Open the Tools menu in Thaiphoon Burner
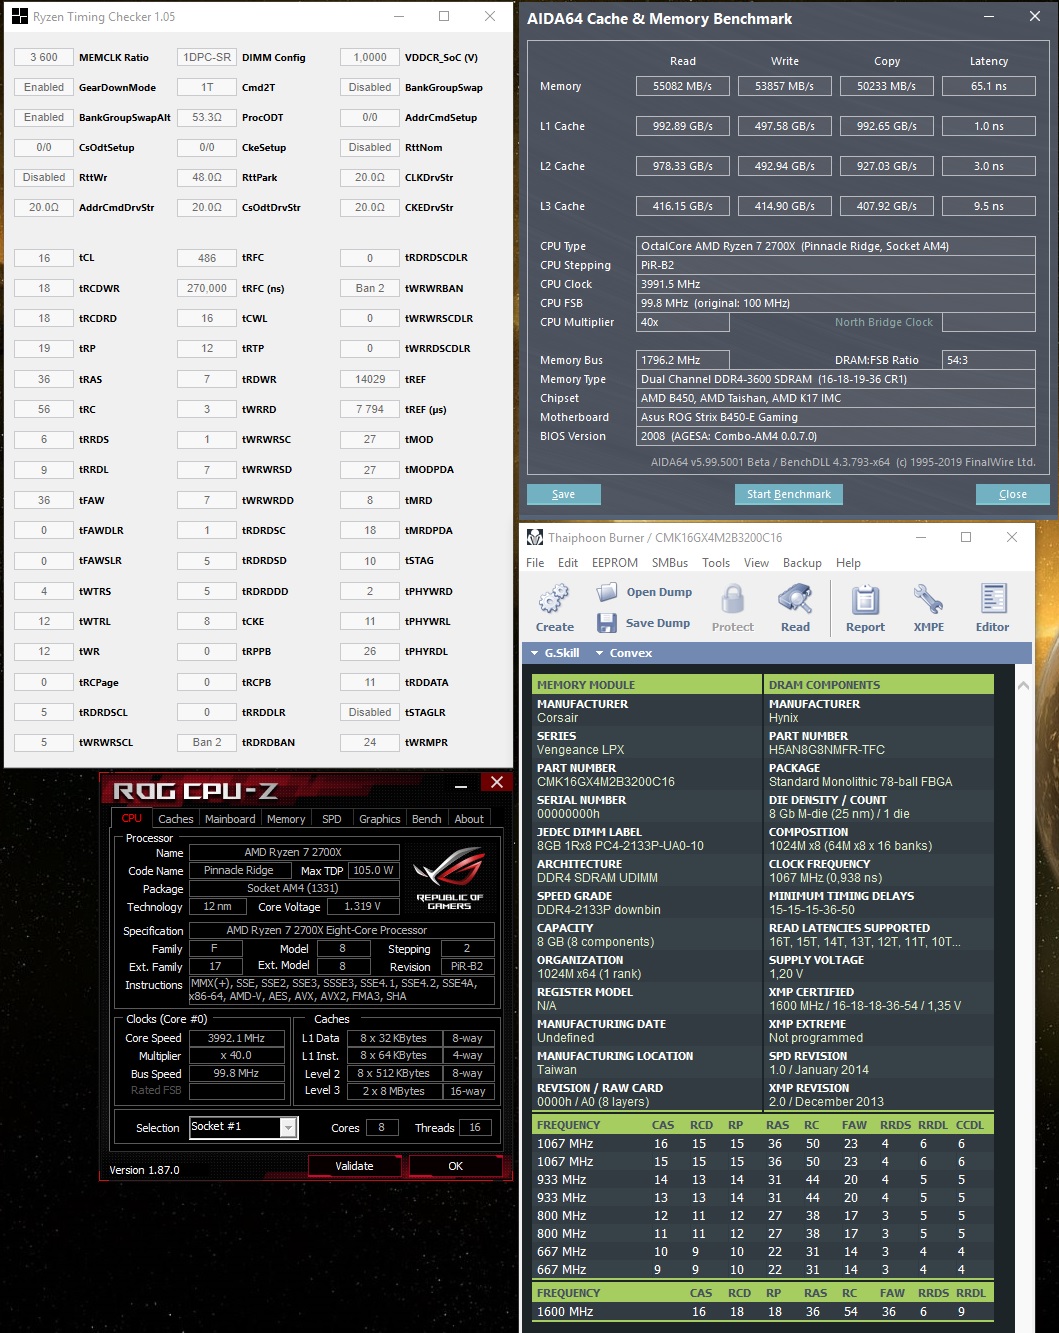1059x1333 pixels. (715, 562)
